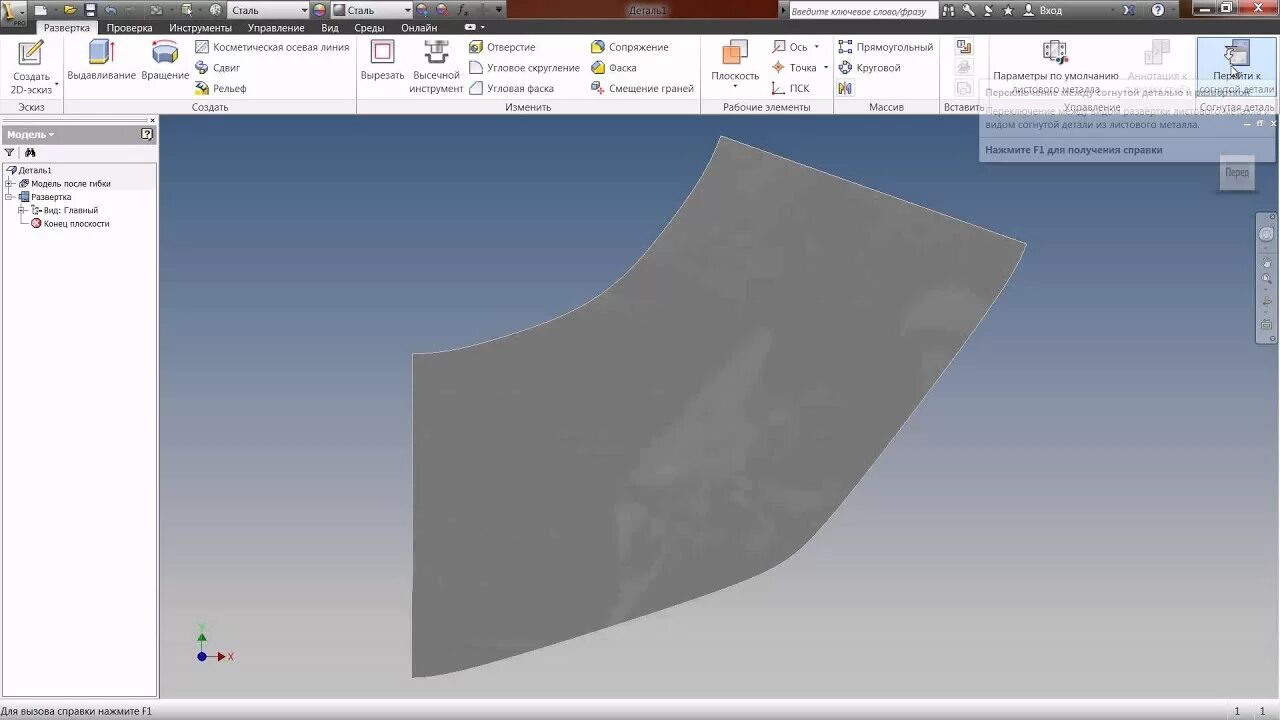The image size is (1280, 720).
Task: Open the browser help question icon
Action: tap(147, 134)
